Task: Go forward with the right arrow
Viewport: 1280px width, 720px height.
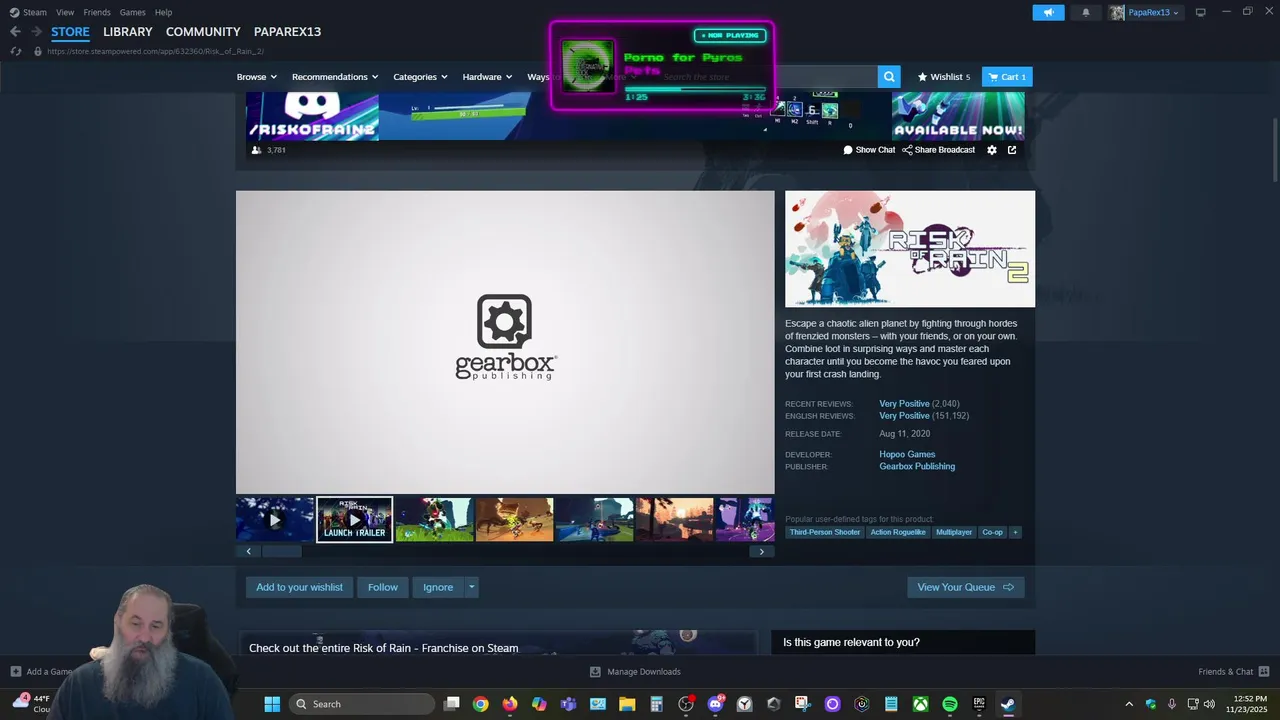Action: (37, 31)
